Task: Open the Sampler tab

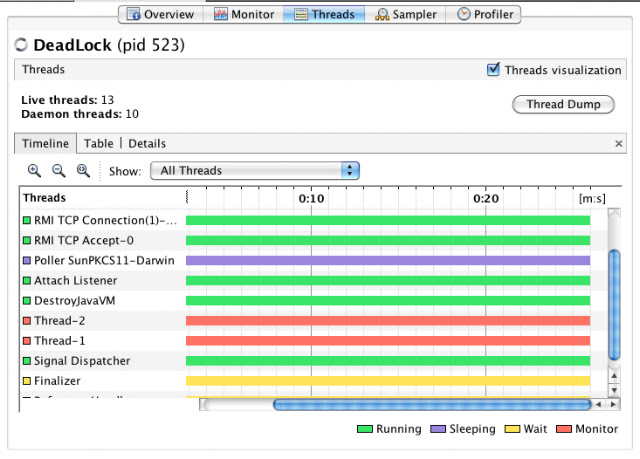Action: 406,15
